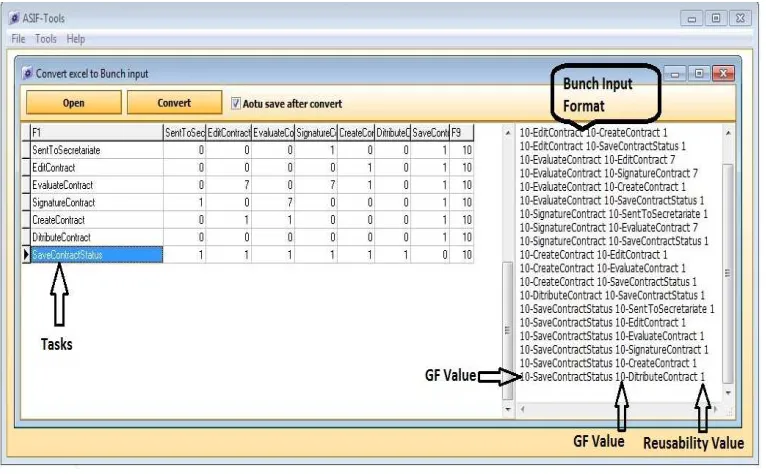Click line 10-EvaluateContract 10-CreateContract 1

(602, 187)
